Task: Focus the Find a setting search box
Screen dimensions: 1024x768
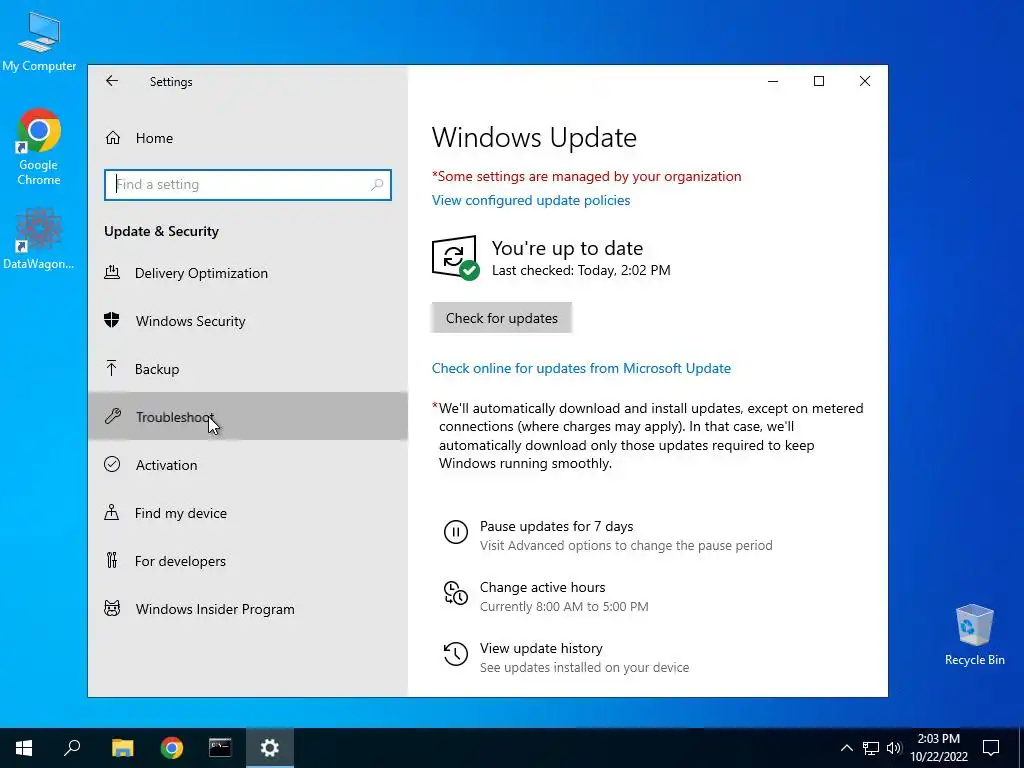Action: 248,185
